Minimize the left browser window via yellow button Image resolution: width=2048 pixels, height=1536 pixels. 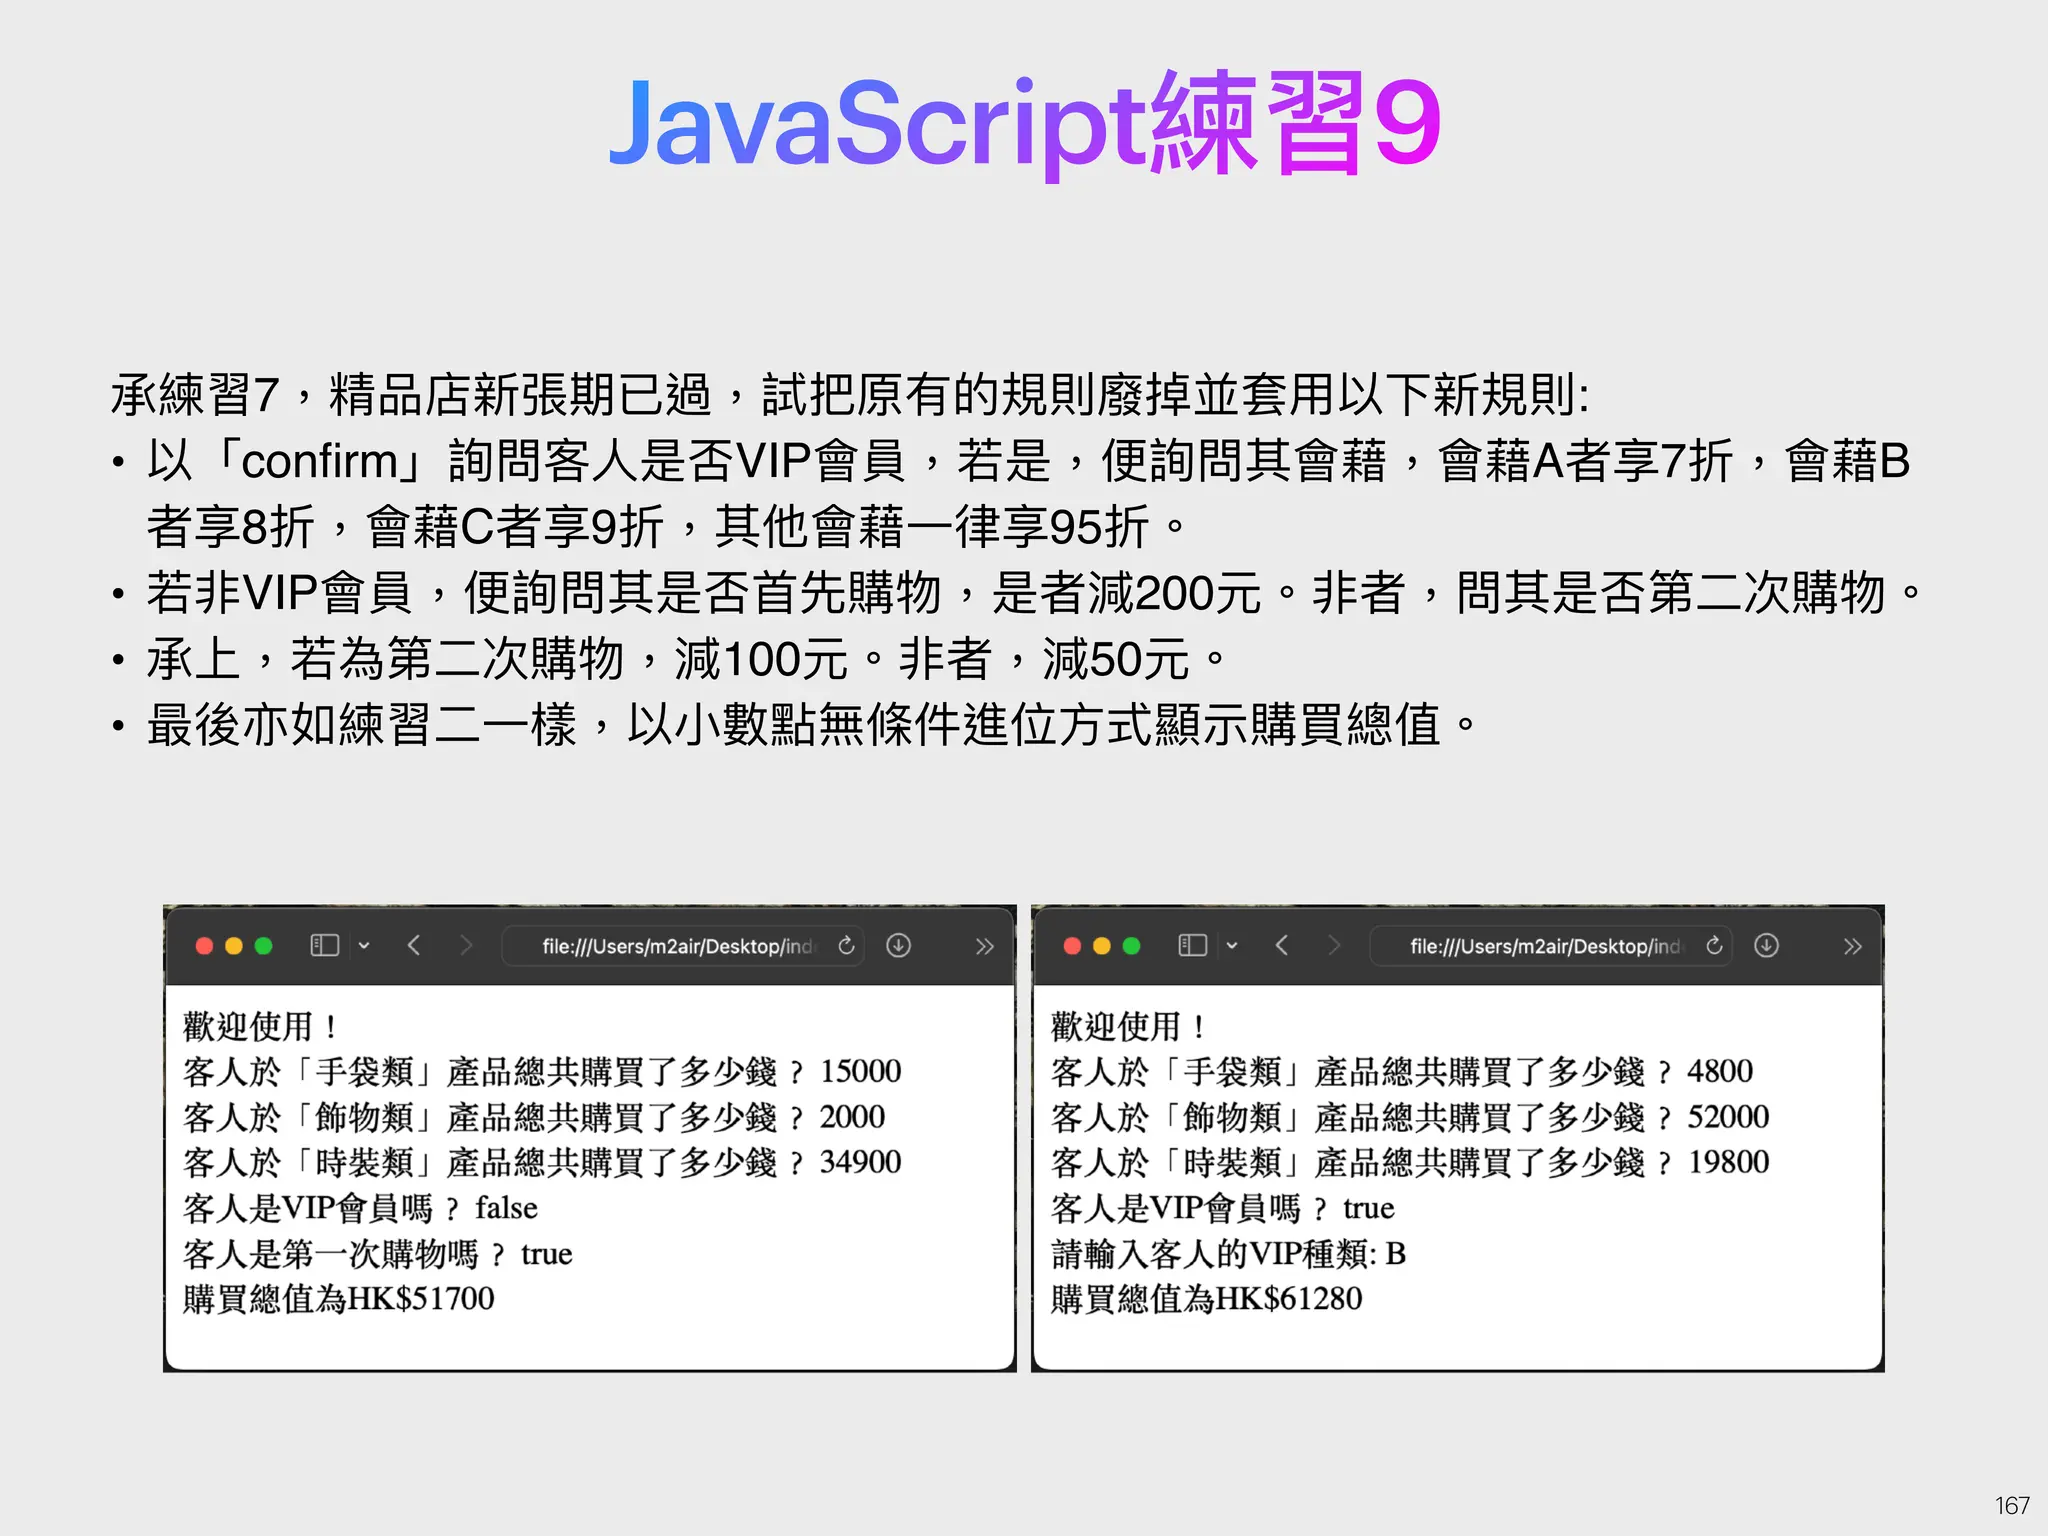[234, 946]
